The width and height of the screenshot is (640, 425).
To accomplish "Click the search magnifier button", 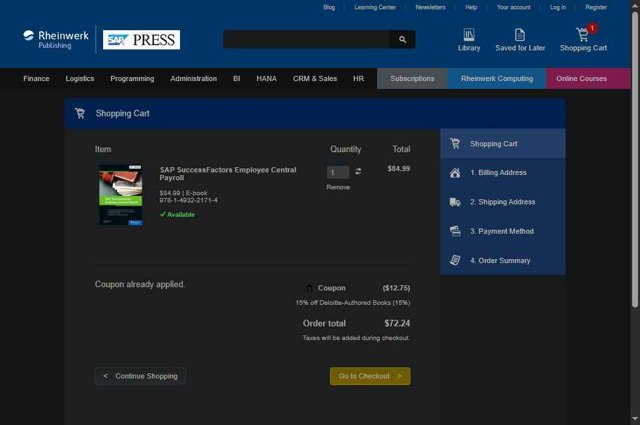I will 402,39.
